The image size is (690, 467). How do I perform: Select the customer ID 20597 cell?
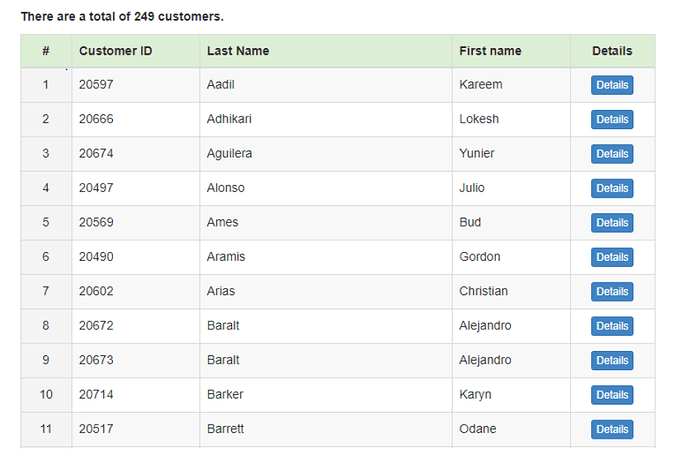tap(96, 85)
